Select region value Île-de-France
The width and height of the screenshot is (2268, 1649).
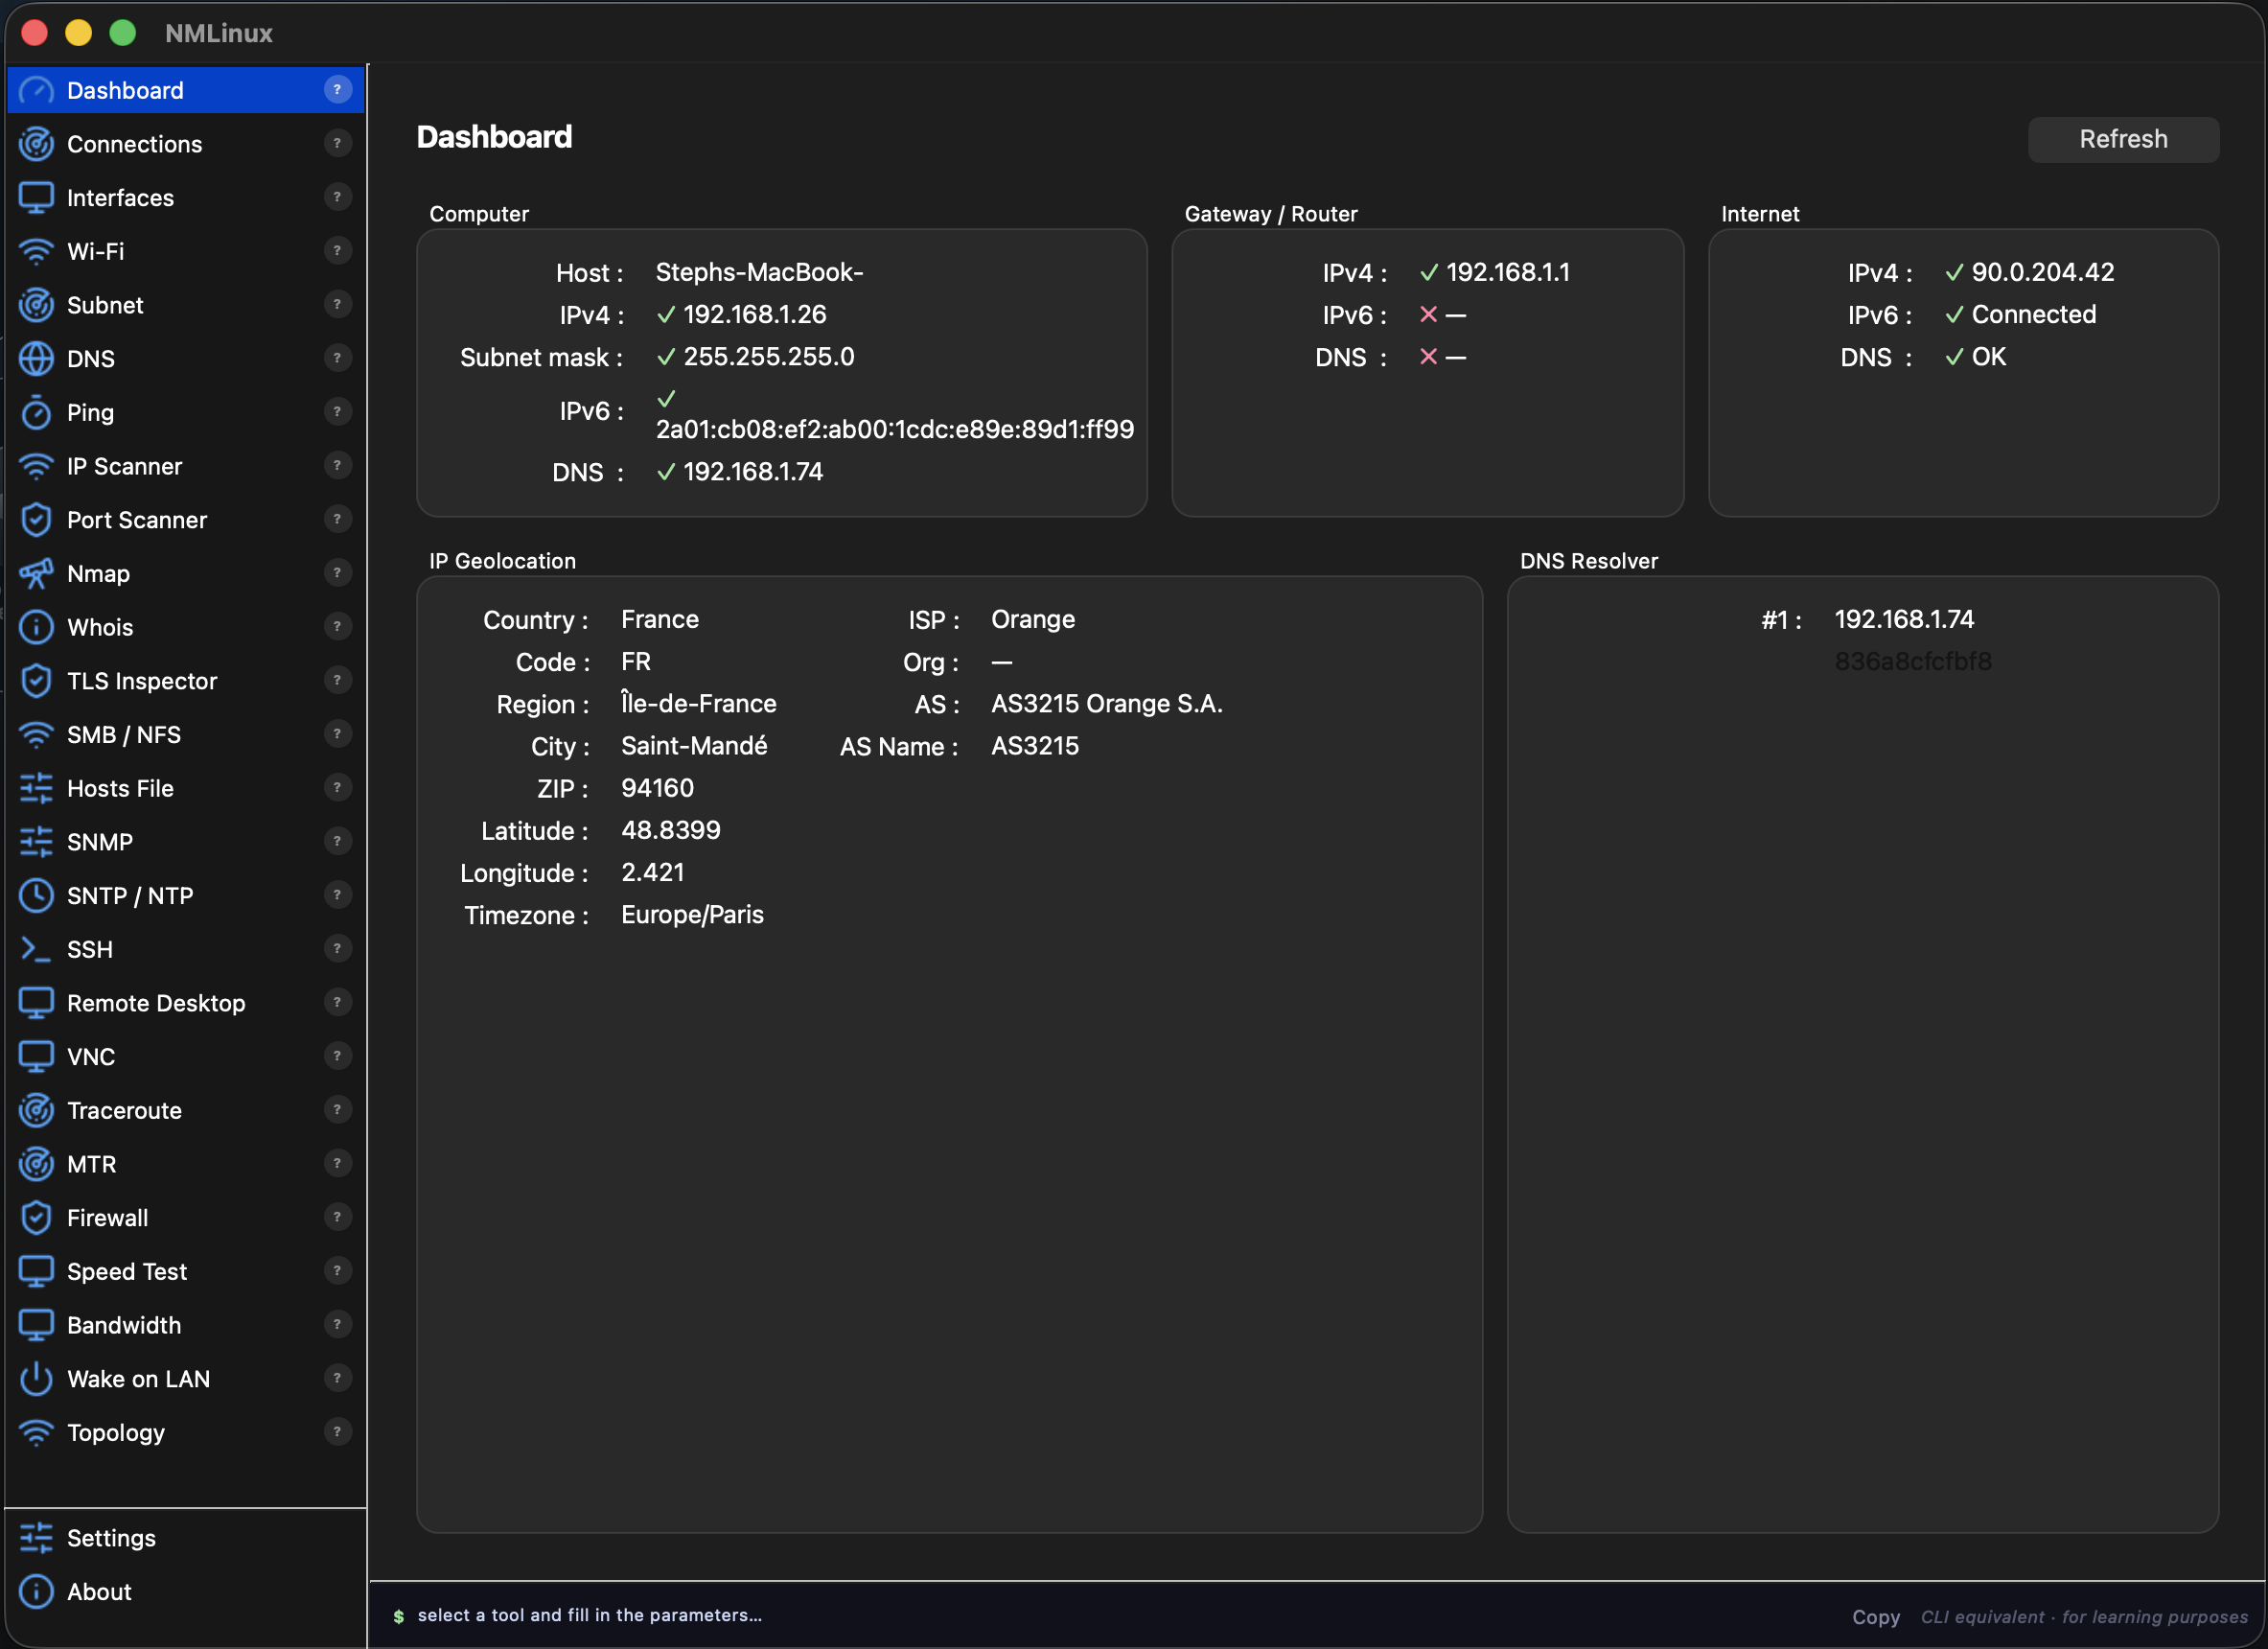[x=698, y=704]
